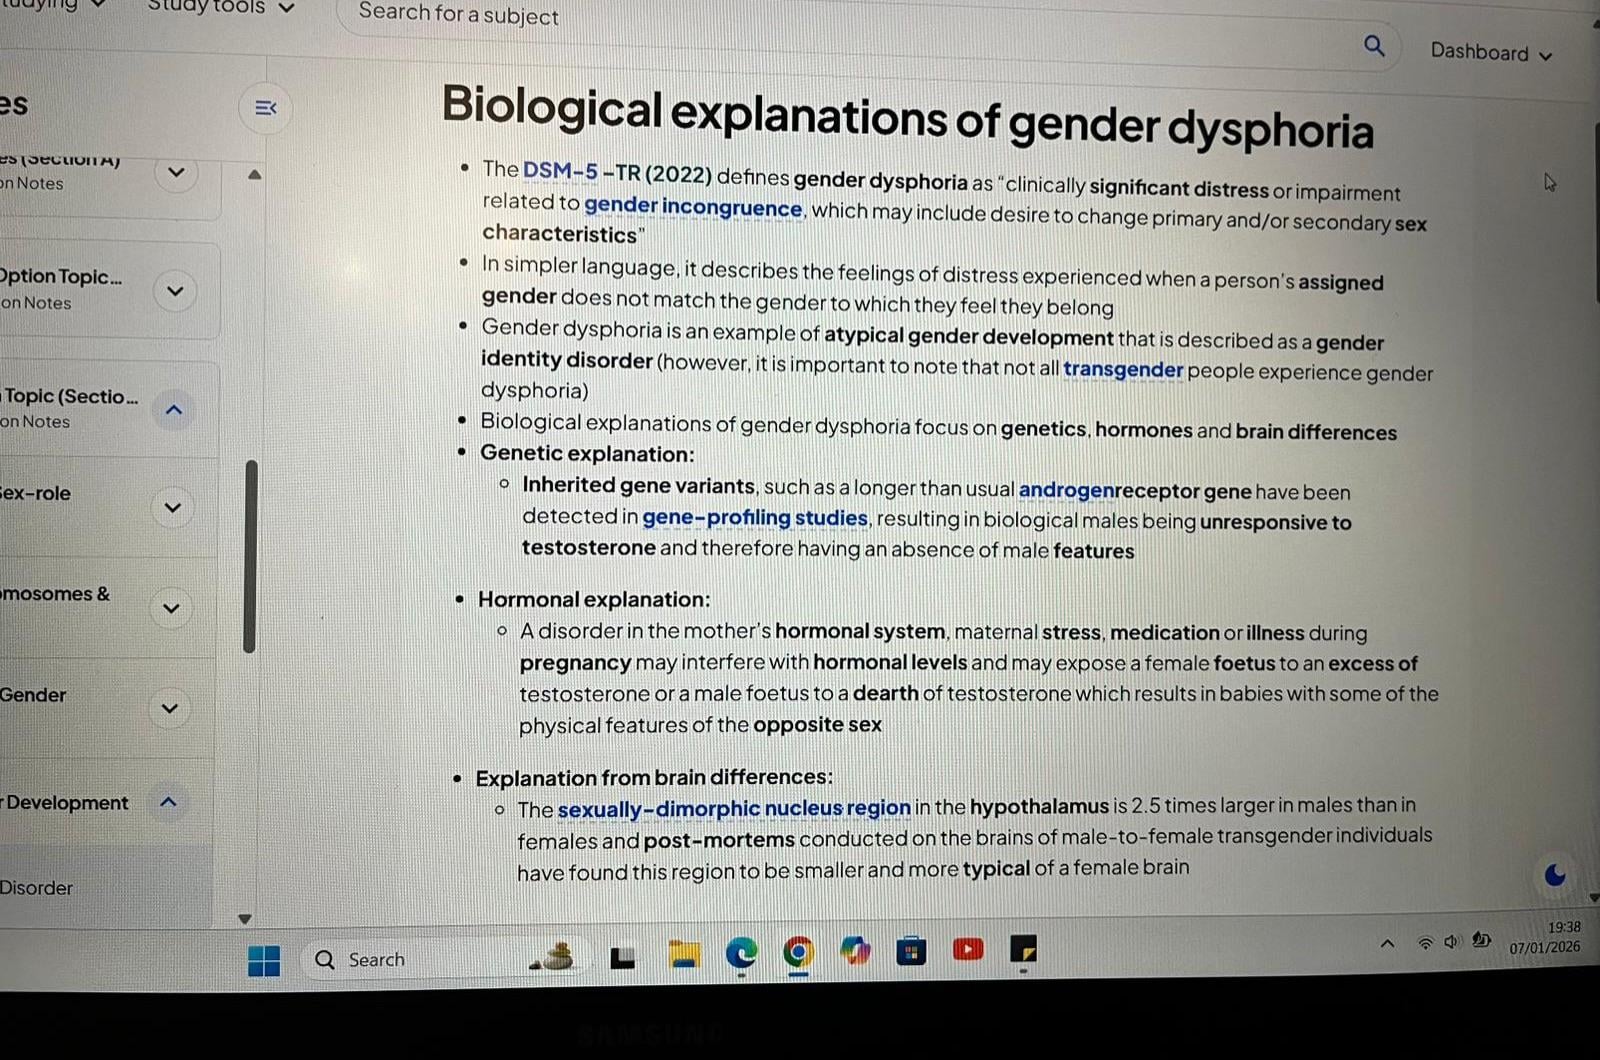
Task: Open the Study tools dropdown
Action: click(221, 8)
